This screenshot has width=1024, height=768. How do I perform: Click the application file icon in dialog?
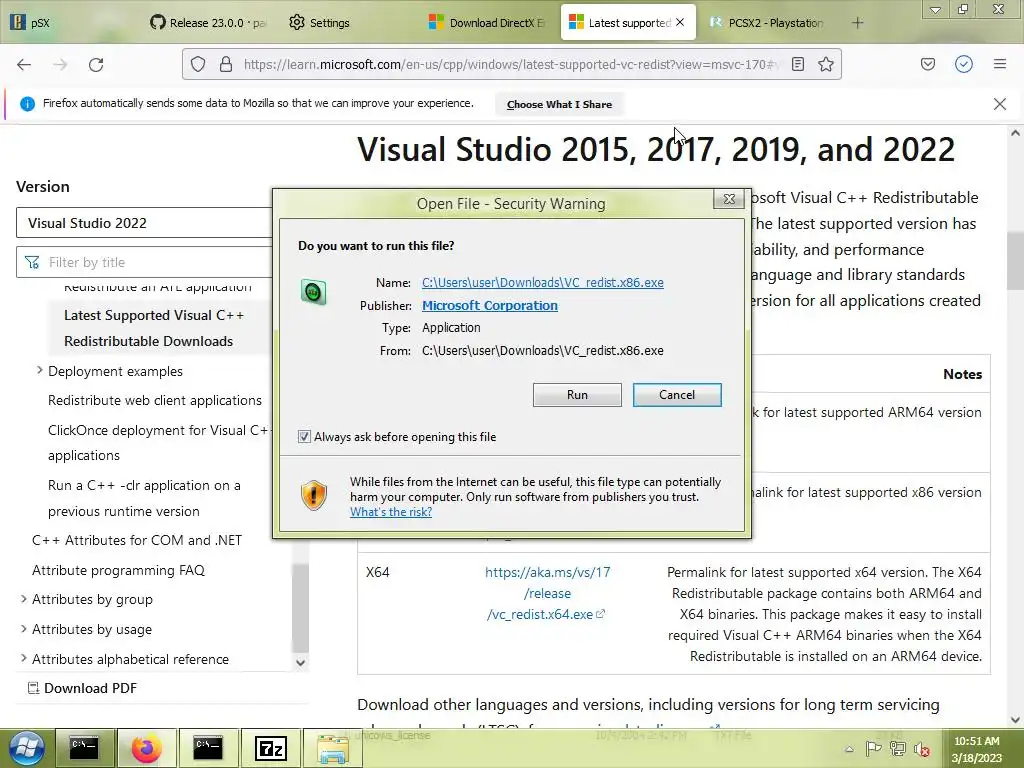(313, 292)
